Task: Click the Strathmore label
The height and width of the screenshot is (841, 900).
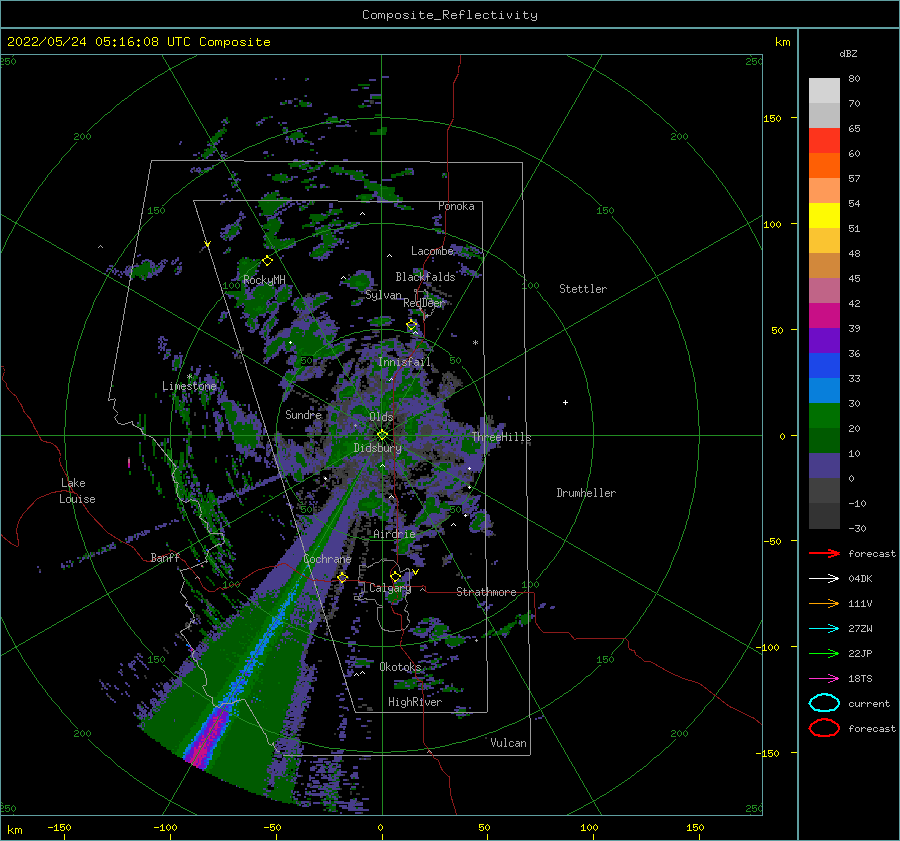Action: (486, 592)
